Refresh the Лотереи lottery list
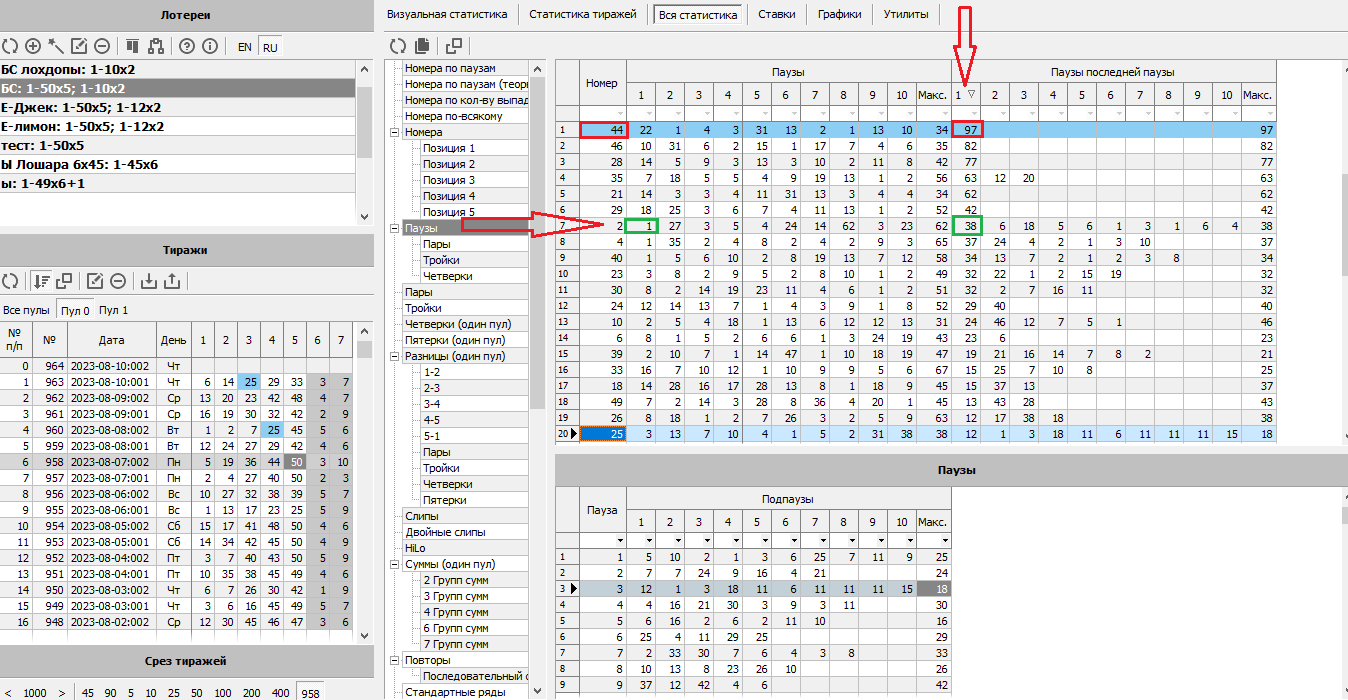1348x700 pixels. 10,46
